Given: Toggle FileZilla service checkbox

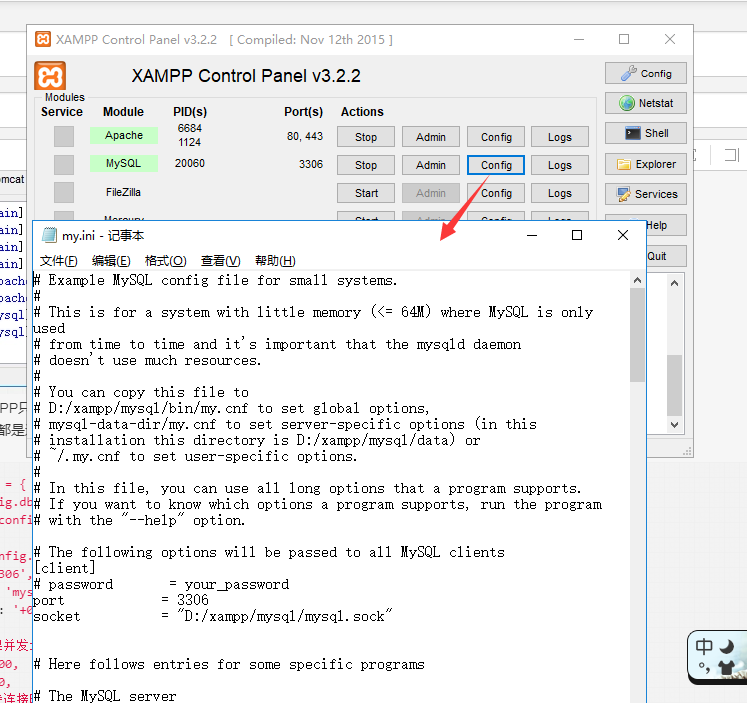Looking at the screenshot, I should point(64,192).
